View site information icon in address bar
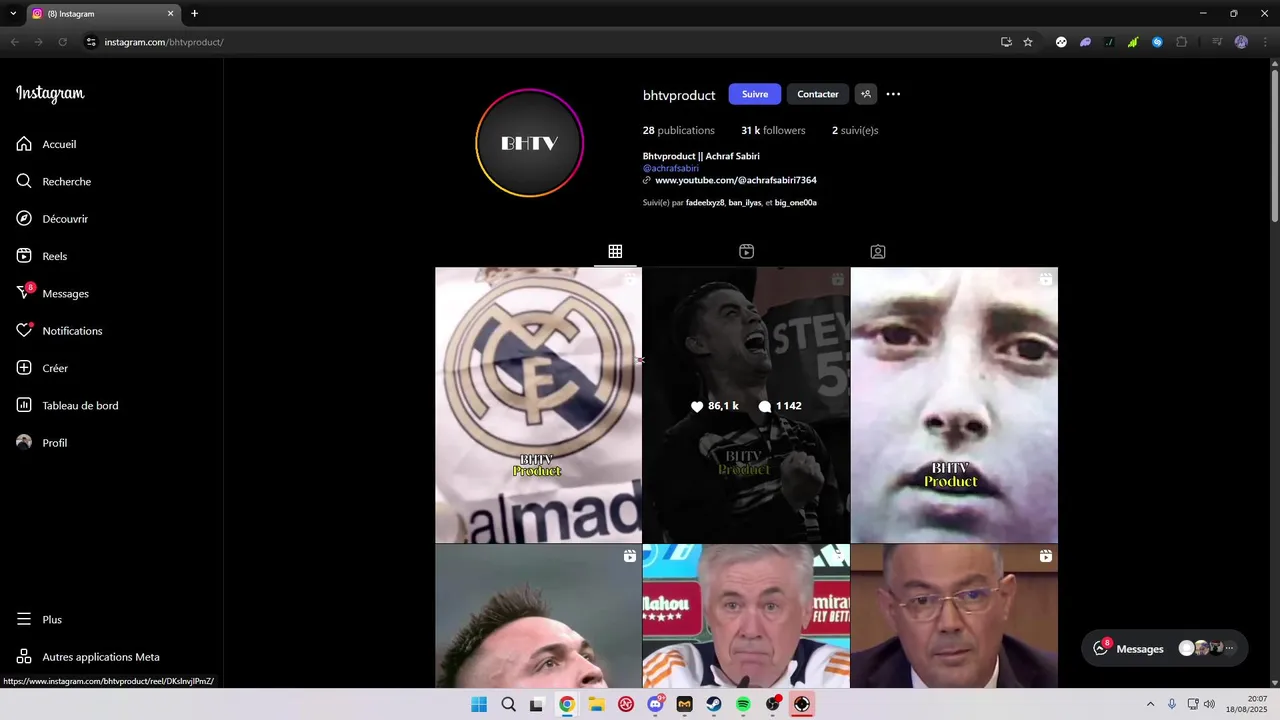 pyautogui.click(x=90, y=42)
